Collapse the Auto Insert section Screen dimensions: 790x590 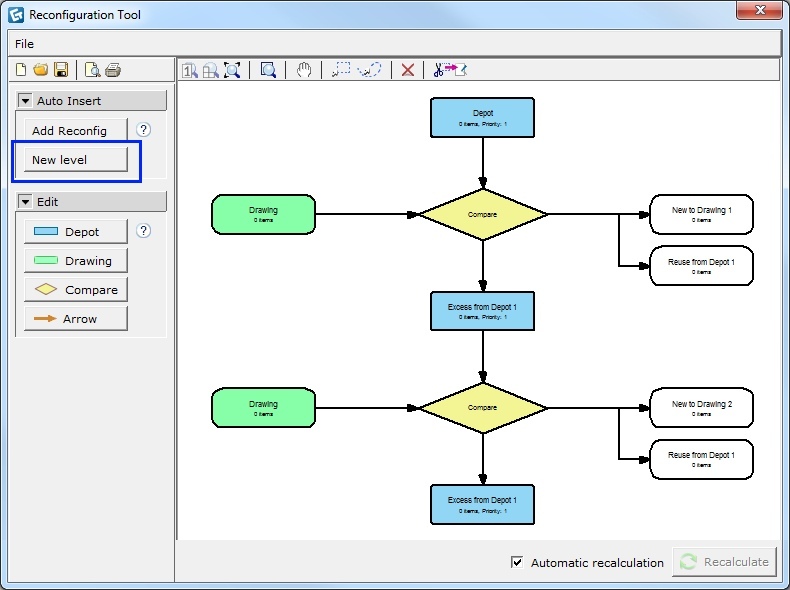[x=25, y=101]
